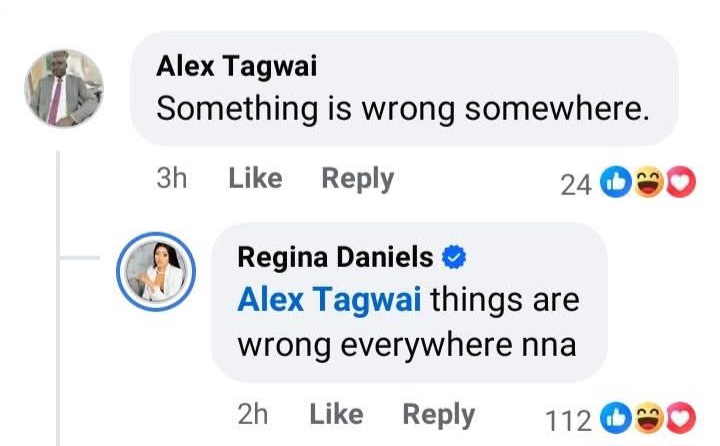Open the 112 reactions count

(571, 419)
